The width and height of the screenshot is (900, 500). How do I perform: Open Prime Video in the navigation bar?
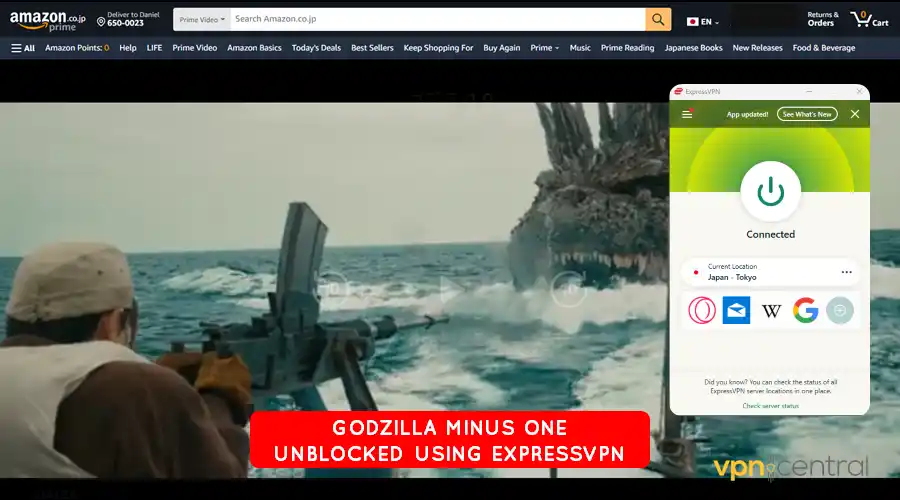pyautogui.click(x=195, y=48)
